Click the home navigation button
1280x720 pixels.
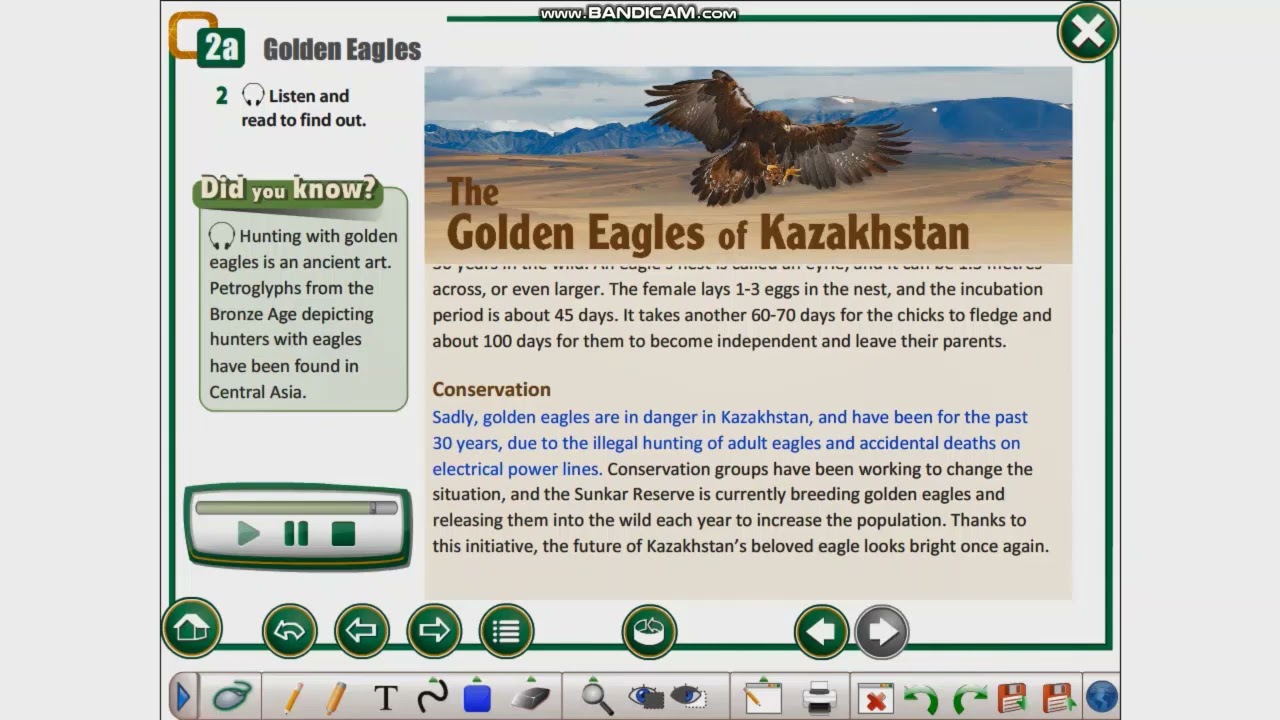click(191, 629)
